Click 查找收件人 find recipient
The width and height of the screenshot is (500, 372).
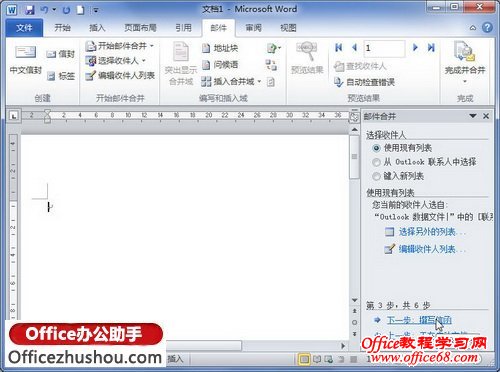(360, 66)
